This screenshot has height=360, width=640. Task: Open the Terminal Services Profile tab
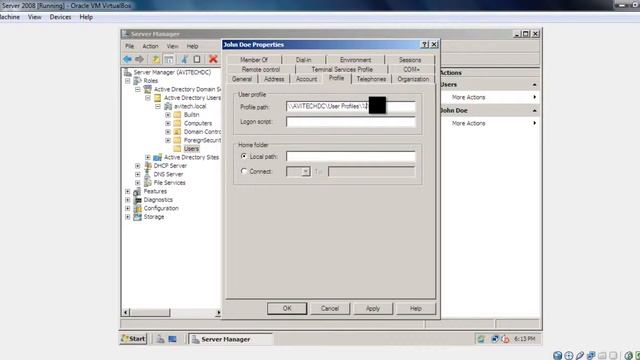[x=342, y=69]
